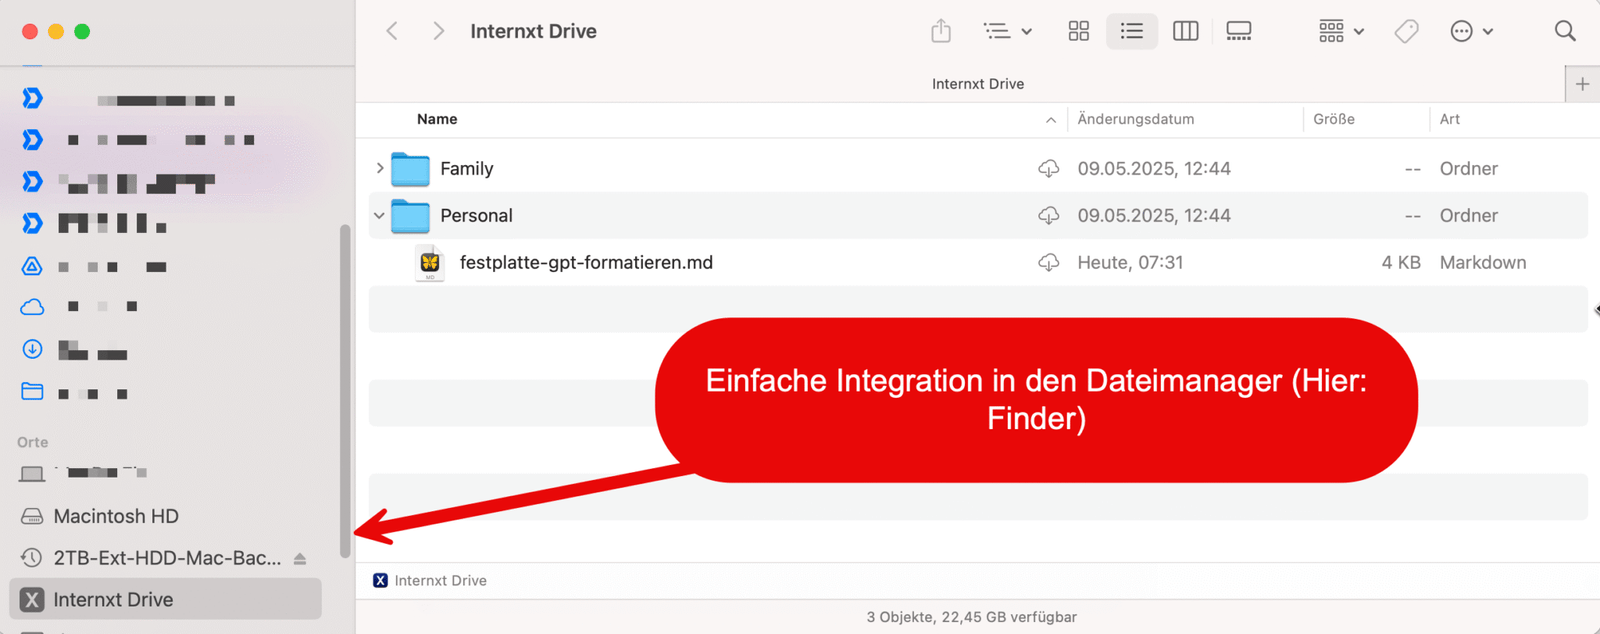Switch to icon grid view
Screen dimensions: 1600x634
[x=1078, y=31]
